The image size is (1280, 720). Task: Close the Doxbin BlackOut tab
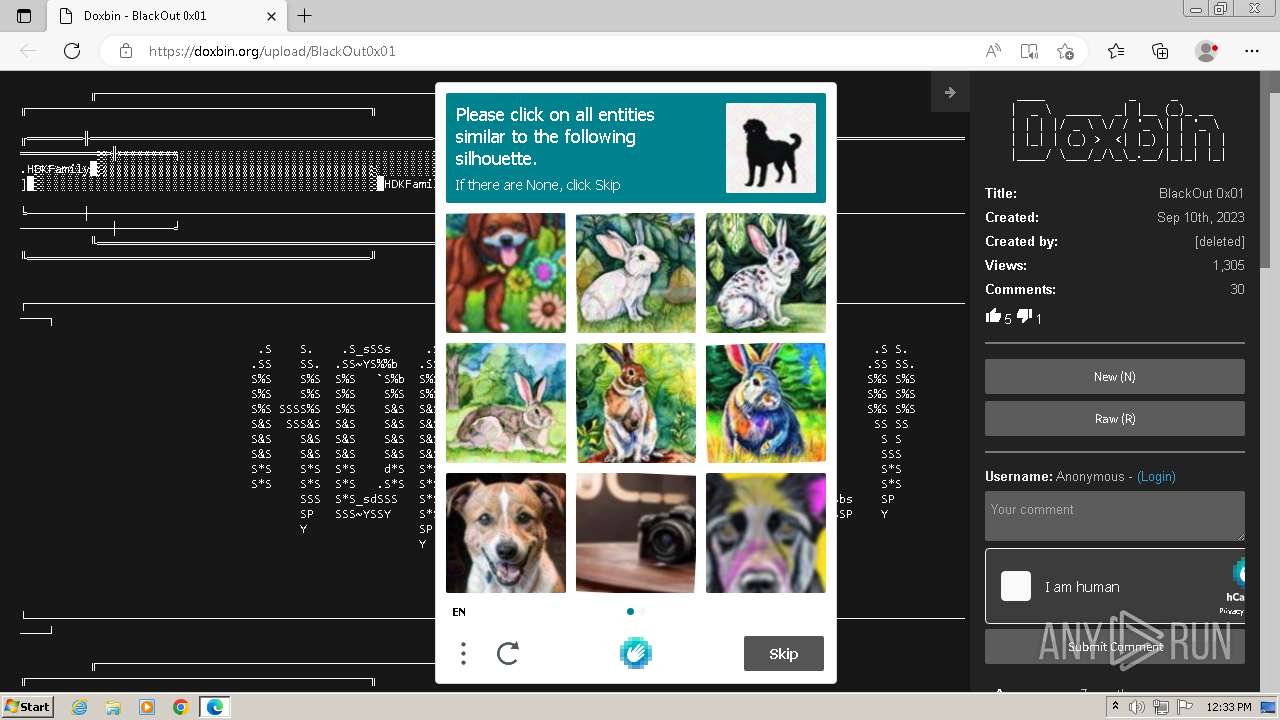click(x=272, y=16)
